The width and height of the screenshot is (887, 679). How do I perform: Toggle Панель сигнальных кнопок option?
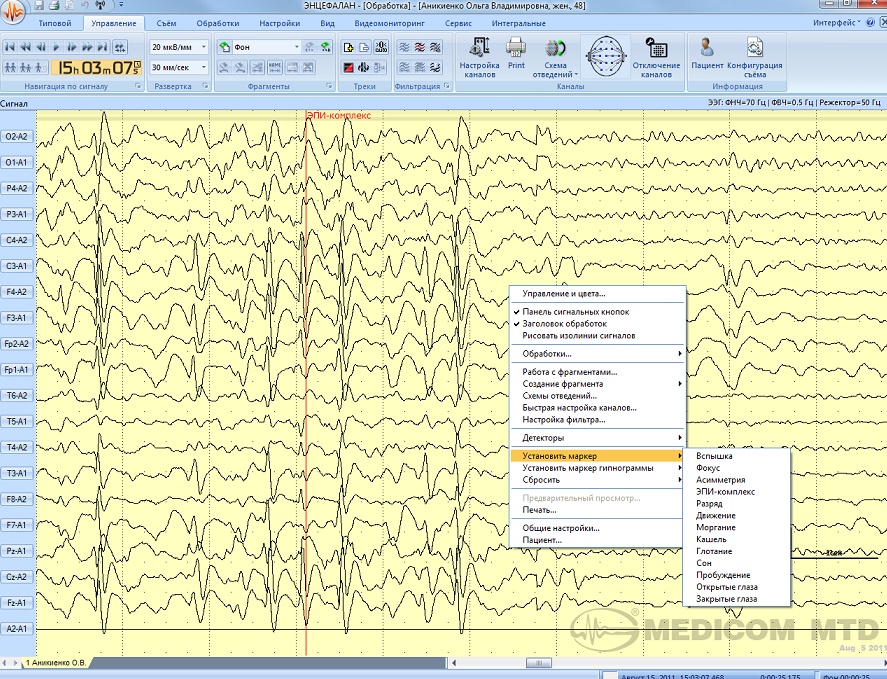pyautogui.click(x=575, y=312)
